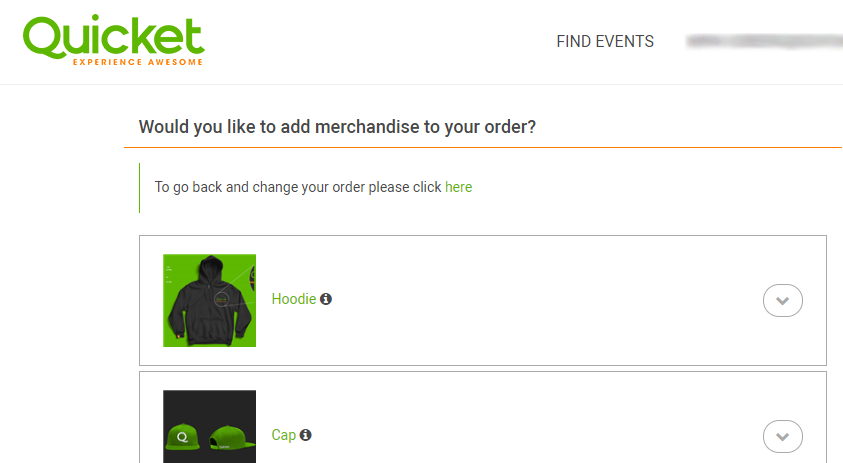Click the "To go back" instruction text

(297, 187)
